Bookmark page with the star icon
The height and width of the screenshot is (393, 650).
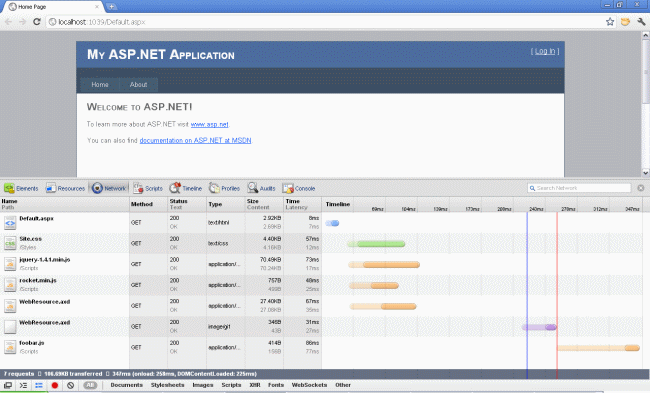[x=610, y=22]
